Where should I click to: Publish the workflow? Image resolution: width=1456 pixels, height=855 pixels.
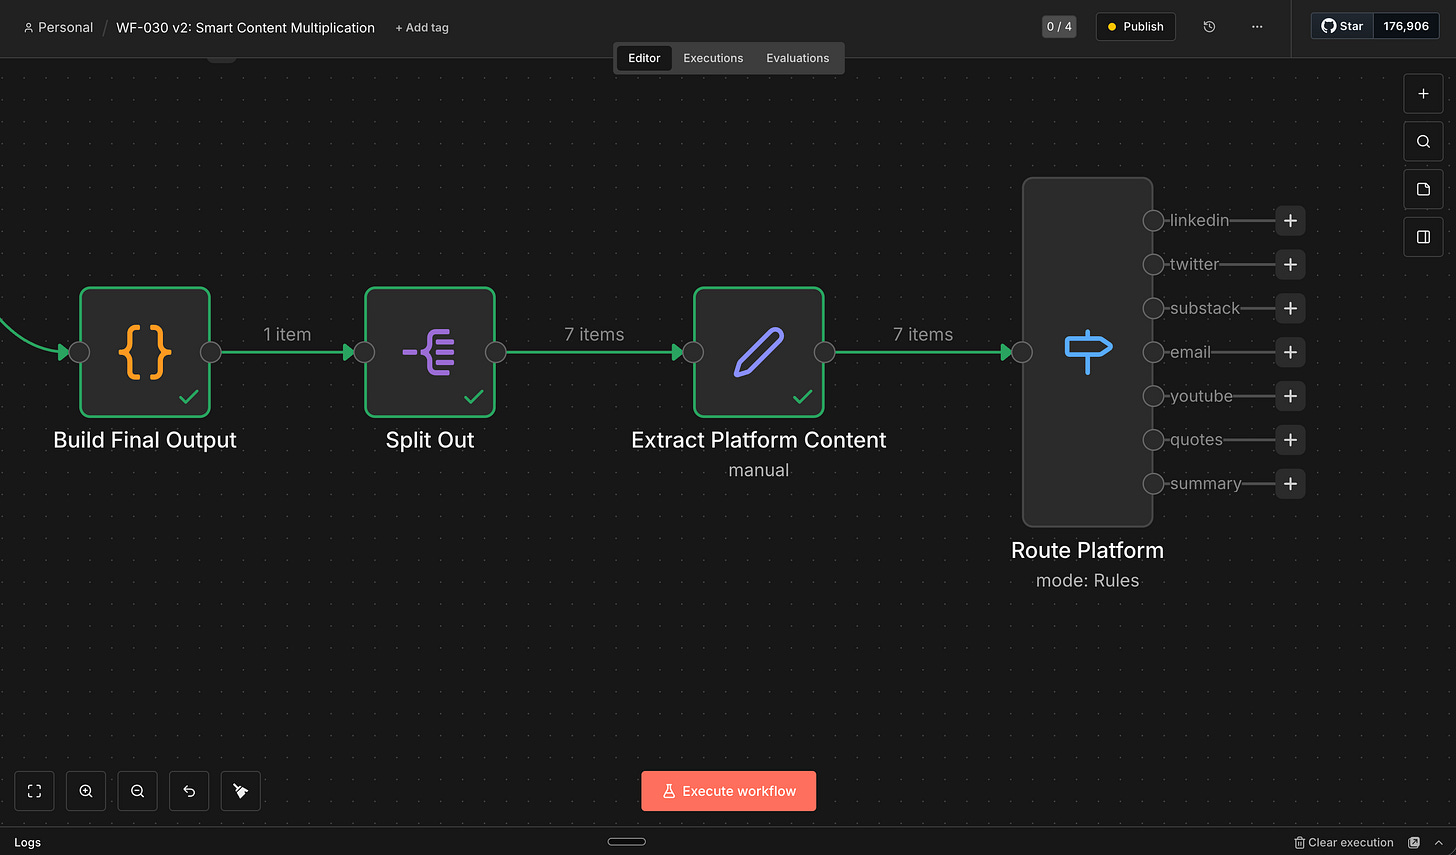pyautogui.click(x=1135, y=27)
